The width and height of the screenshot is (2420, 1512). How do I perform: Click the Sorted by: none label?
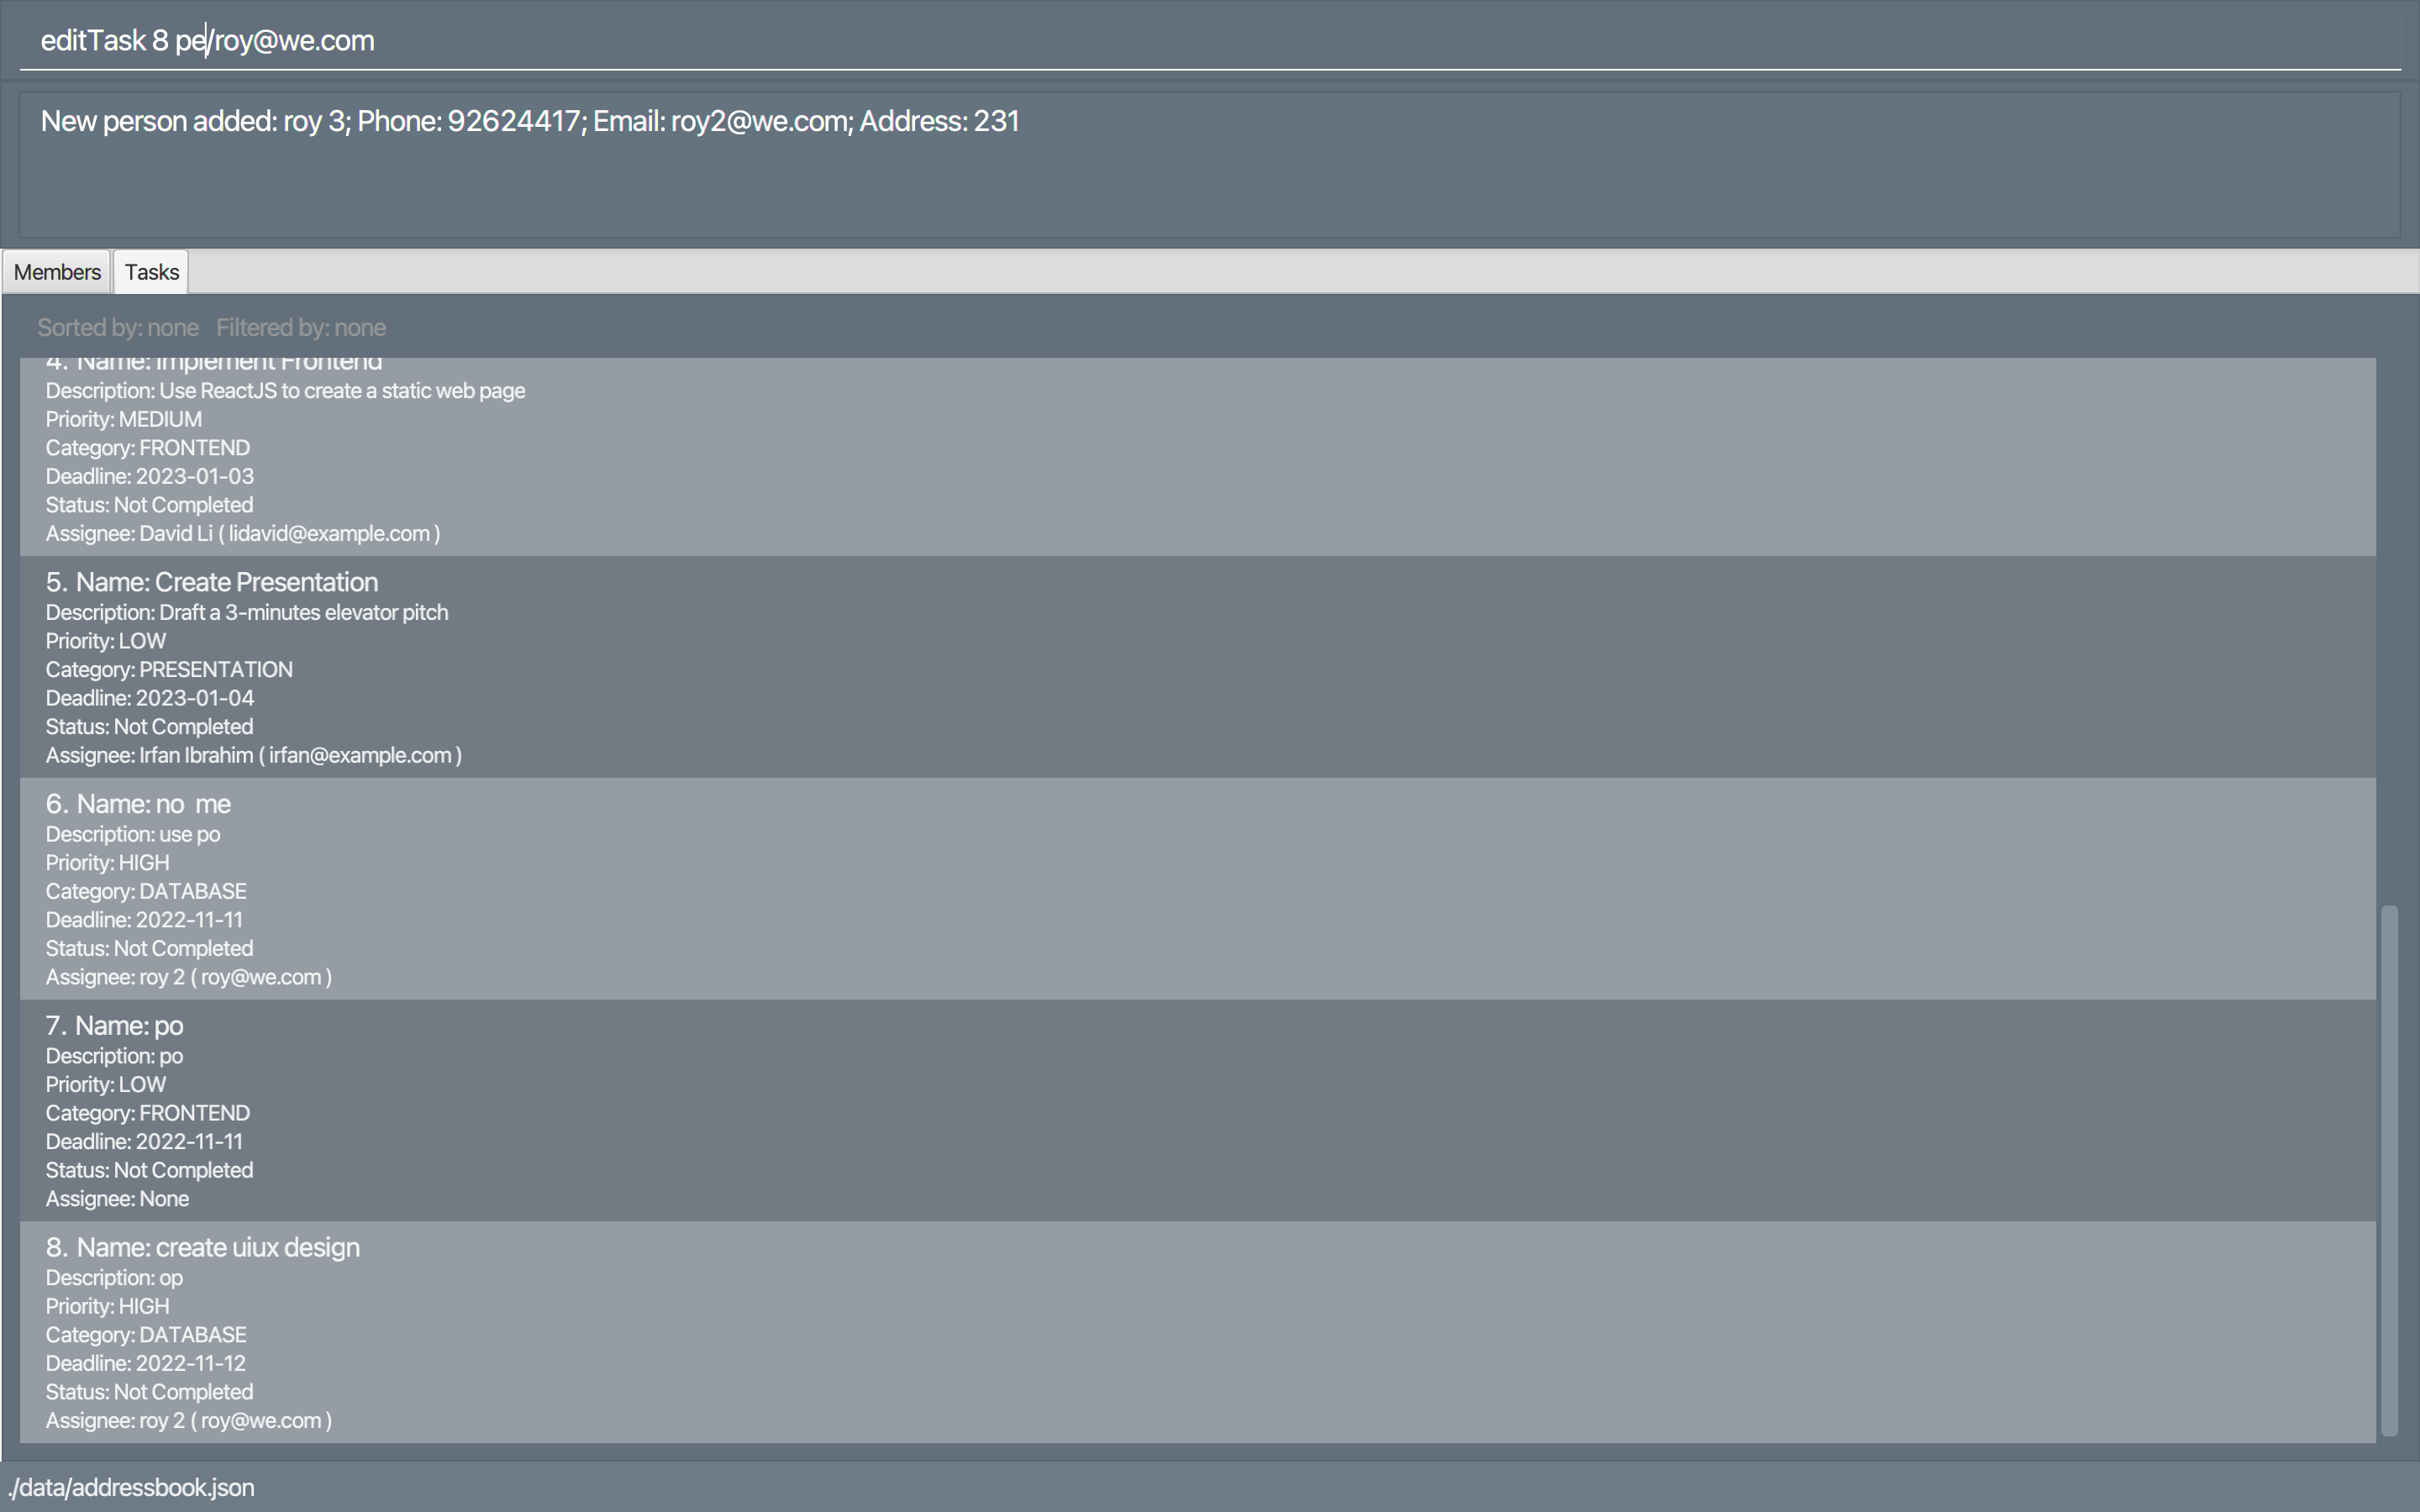(x=117, y=328)
